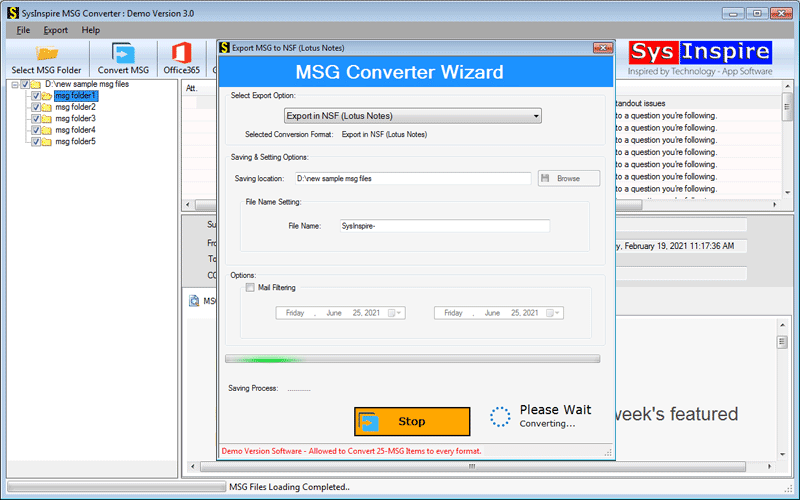Click the conversion progress bar
This screenshot has height=500, width=800.
[x=412, y=358]
